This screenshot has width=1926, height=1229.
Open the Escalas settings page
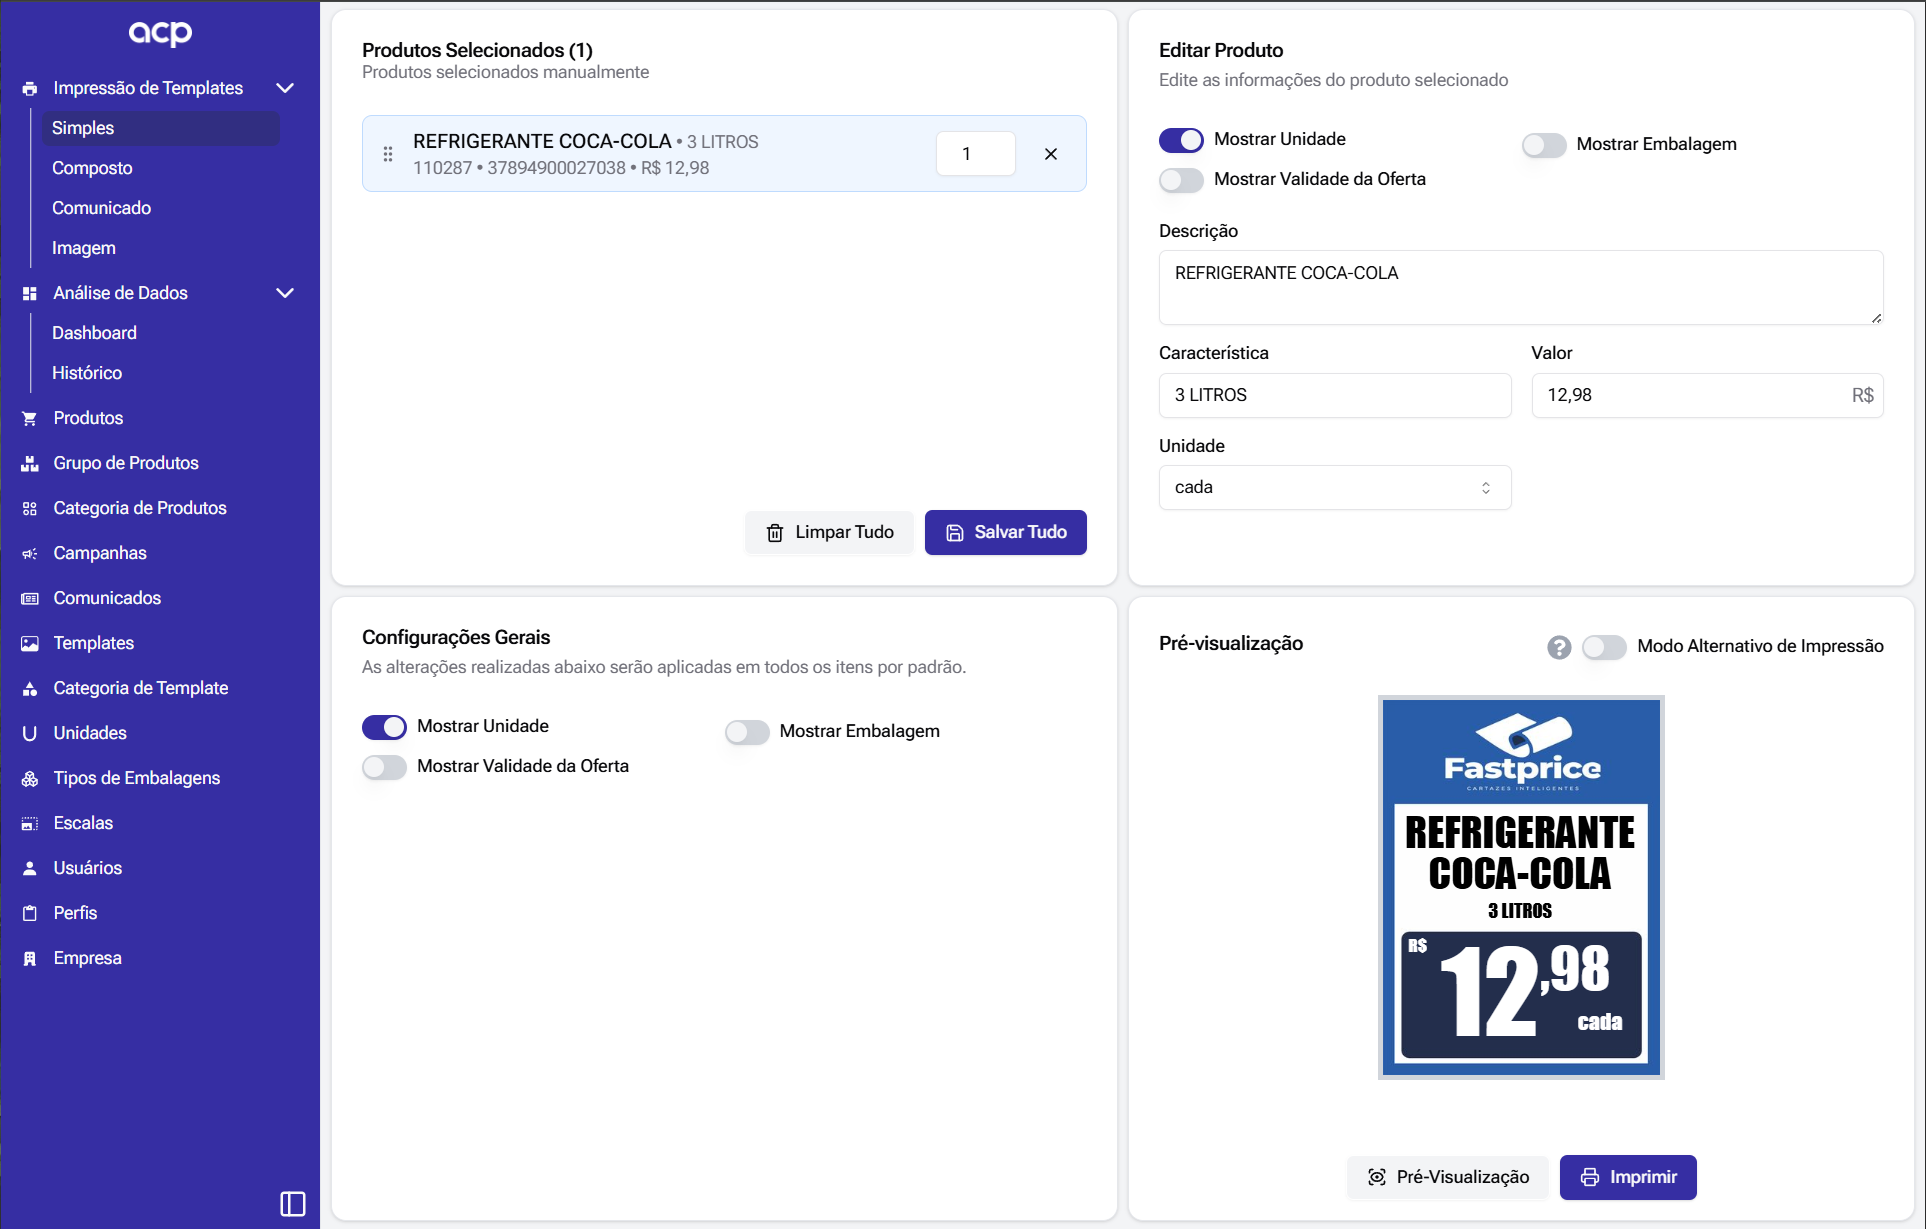pyautogui.click(x=83, y=822)
